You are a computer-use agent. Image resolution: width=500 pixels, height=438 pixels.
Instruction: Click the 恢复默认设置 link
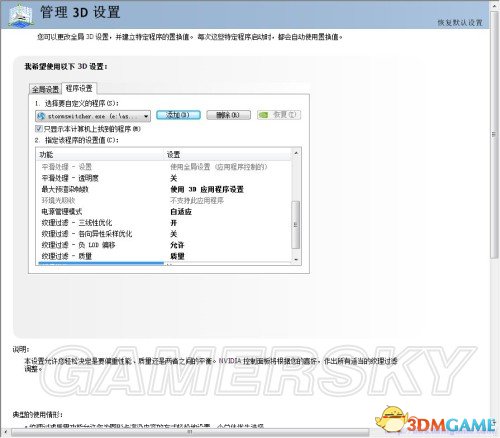pos(460,23)
